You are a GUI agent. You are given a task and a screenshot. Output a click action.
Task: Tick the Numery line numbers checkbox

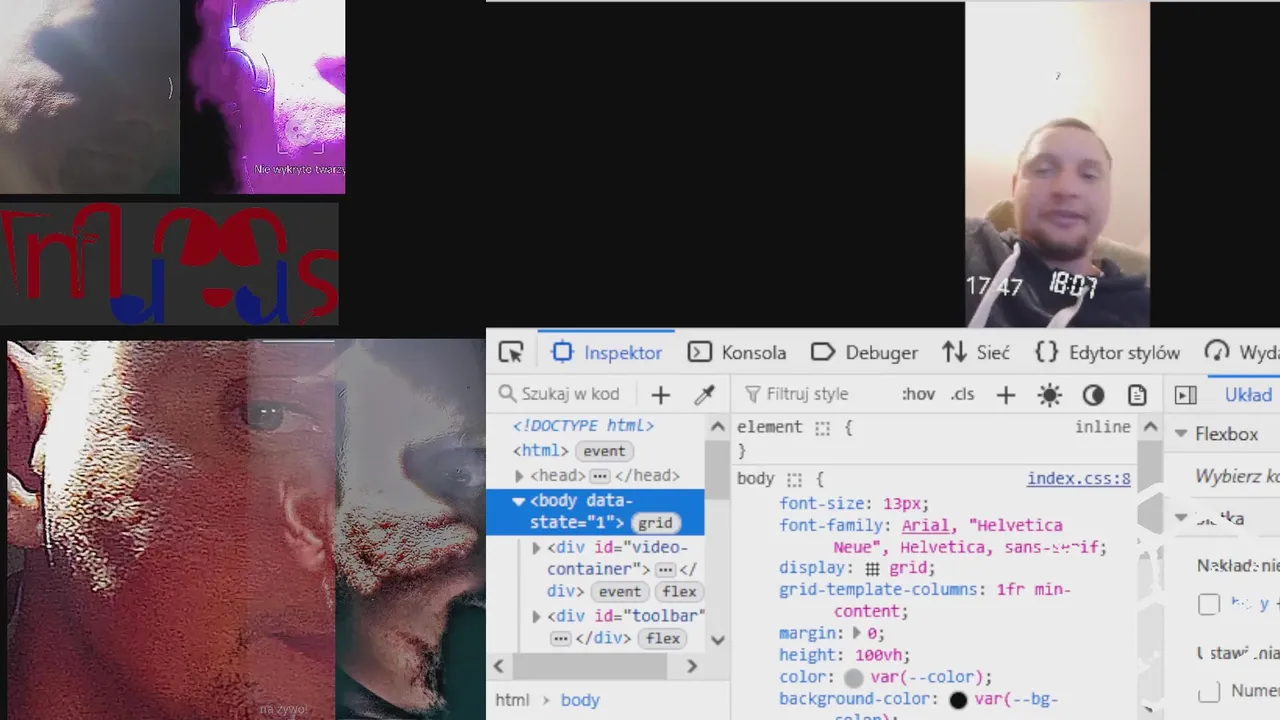pyautogui.click(x=1209, y=691)
